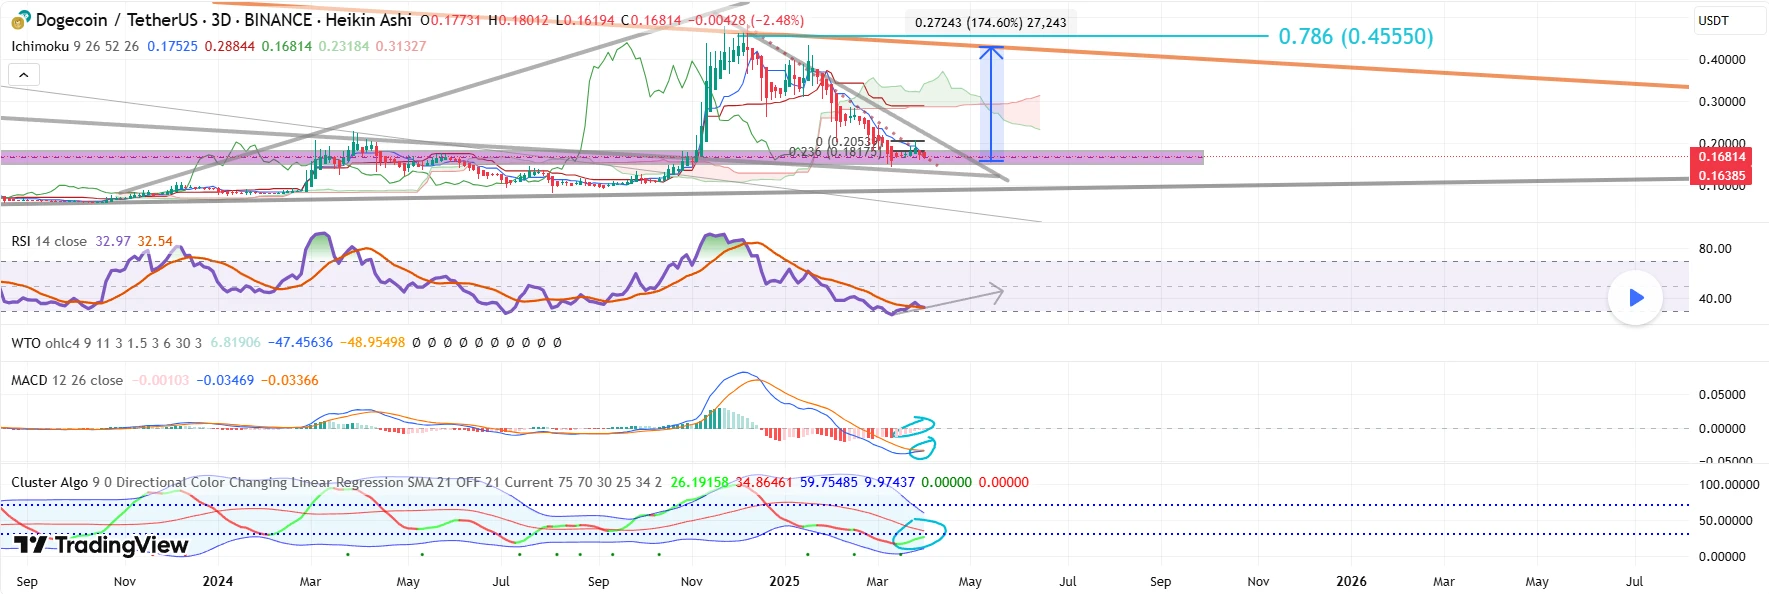This screenshot has width=1769, height=594.
Task: Select the RSI 14 close indicator legend
Action: click(x=49, y=241)
